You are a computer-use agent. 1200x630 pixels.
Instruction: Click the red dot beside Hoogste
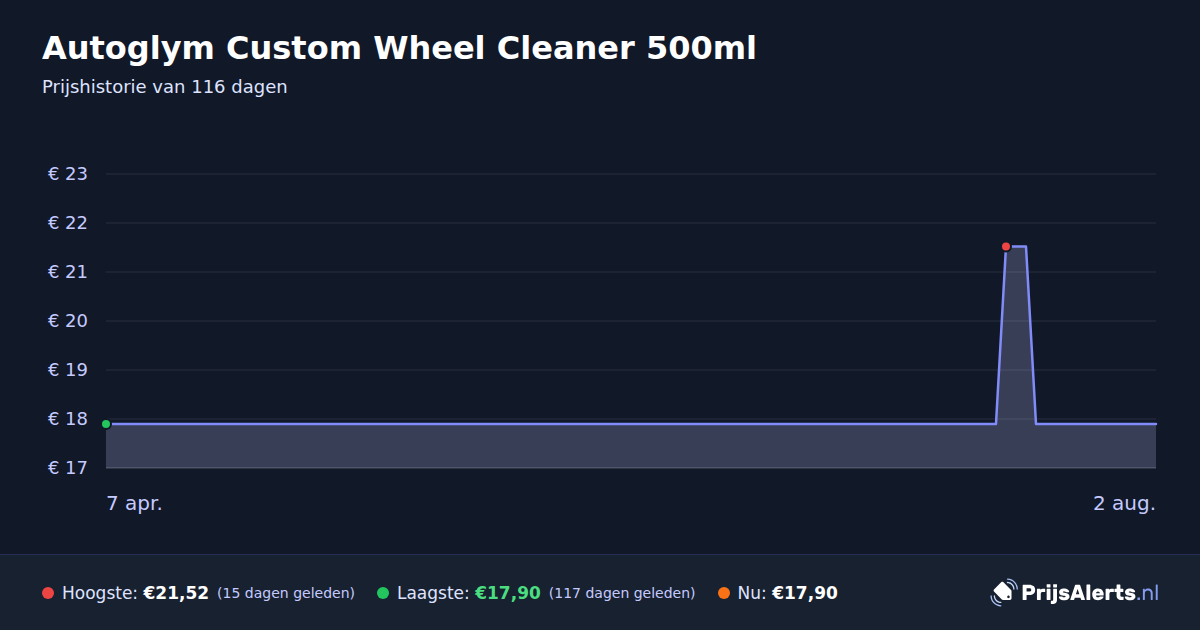(x=48, y=593)
